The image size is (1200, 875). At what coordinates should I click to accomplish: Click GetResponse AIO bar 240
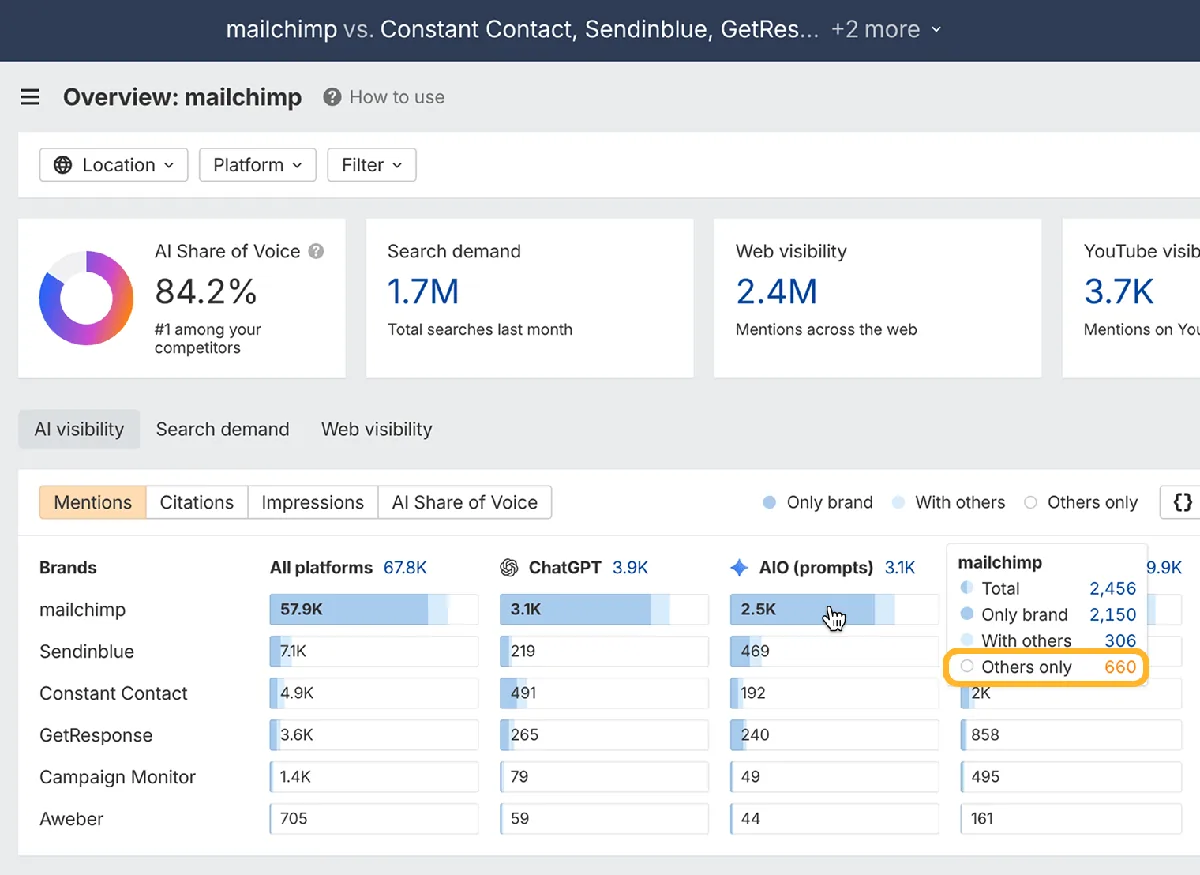click(x=834, y=735)
